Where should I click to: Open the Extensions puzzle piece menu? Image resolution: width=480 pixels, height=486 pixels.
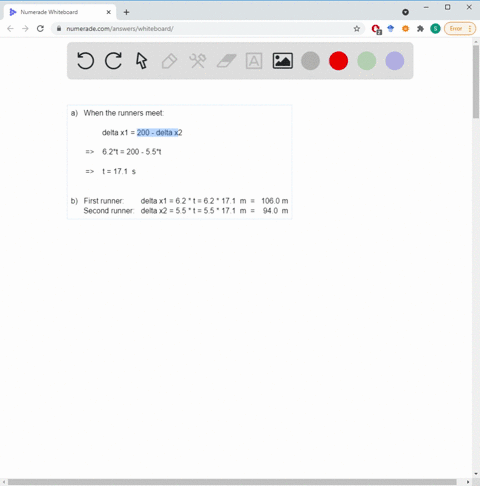click(420, 29)
